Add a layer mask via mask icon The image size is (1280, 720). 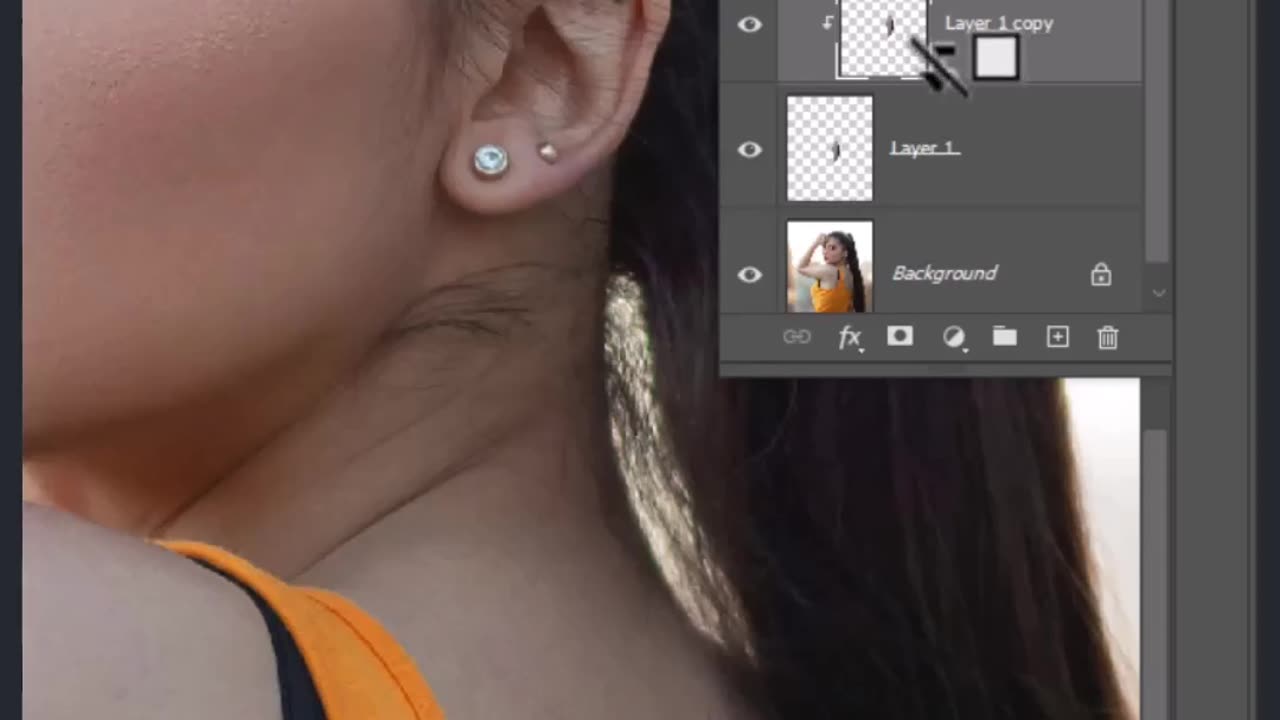pyautogui.click(x=900, y=337)
